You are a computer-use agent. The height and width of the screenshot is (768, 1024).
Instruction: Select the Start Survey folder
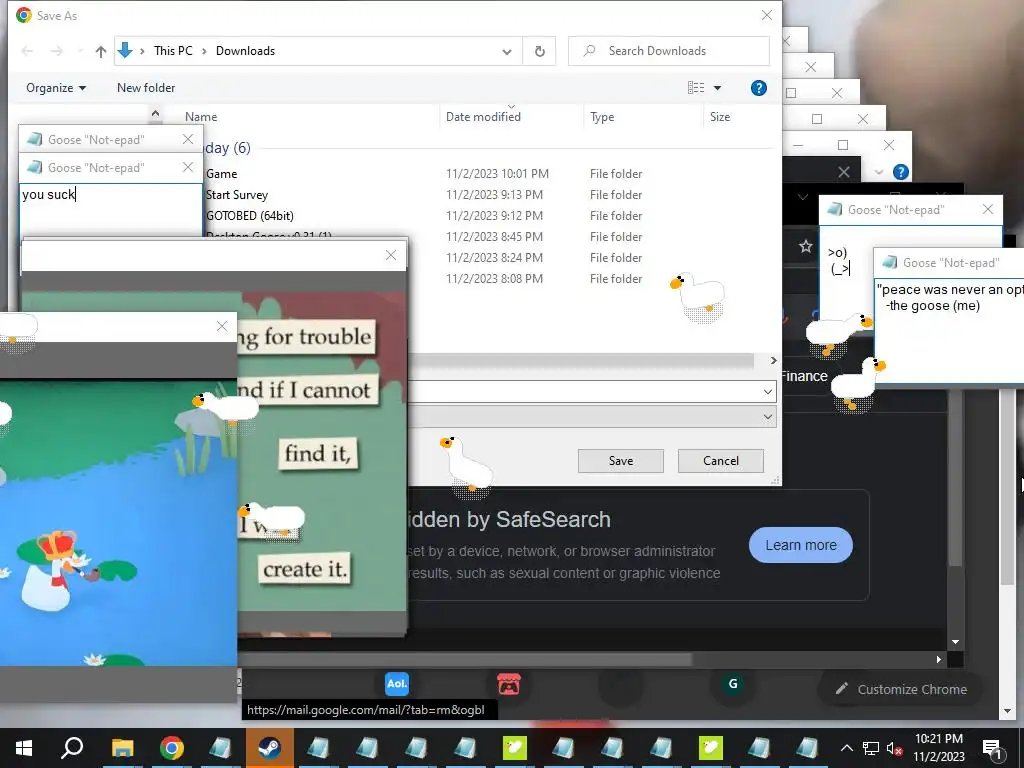point(236,195)
